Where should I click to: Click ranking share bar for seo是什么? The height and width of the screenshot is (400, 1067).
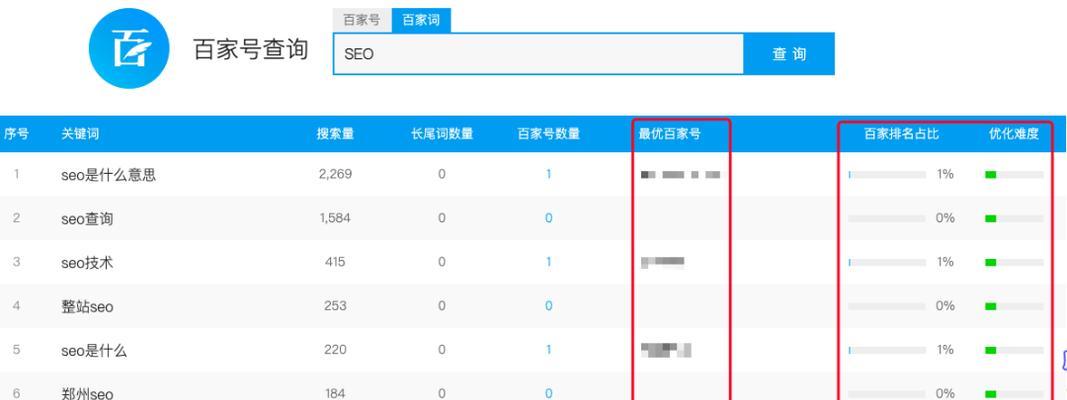[x=887, y=350]
